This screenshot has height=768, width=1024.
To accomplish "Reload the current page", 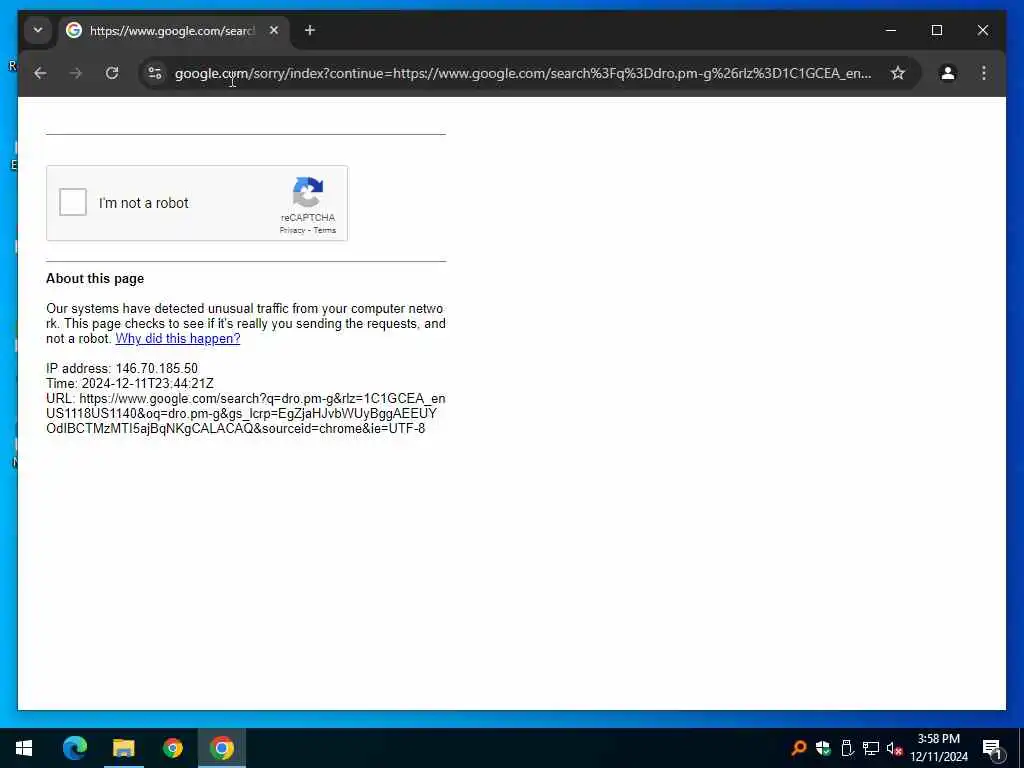I will pyautogui.click(x=112, y=73).
